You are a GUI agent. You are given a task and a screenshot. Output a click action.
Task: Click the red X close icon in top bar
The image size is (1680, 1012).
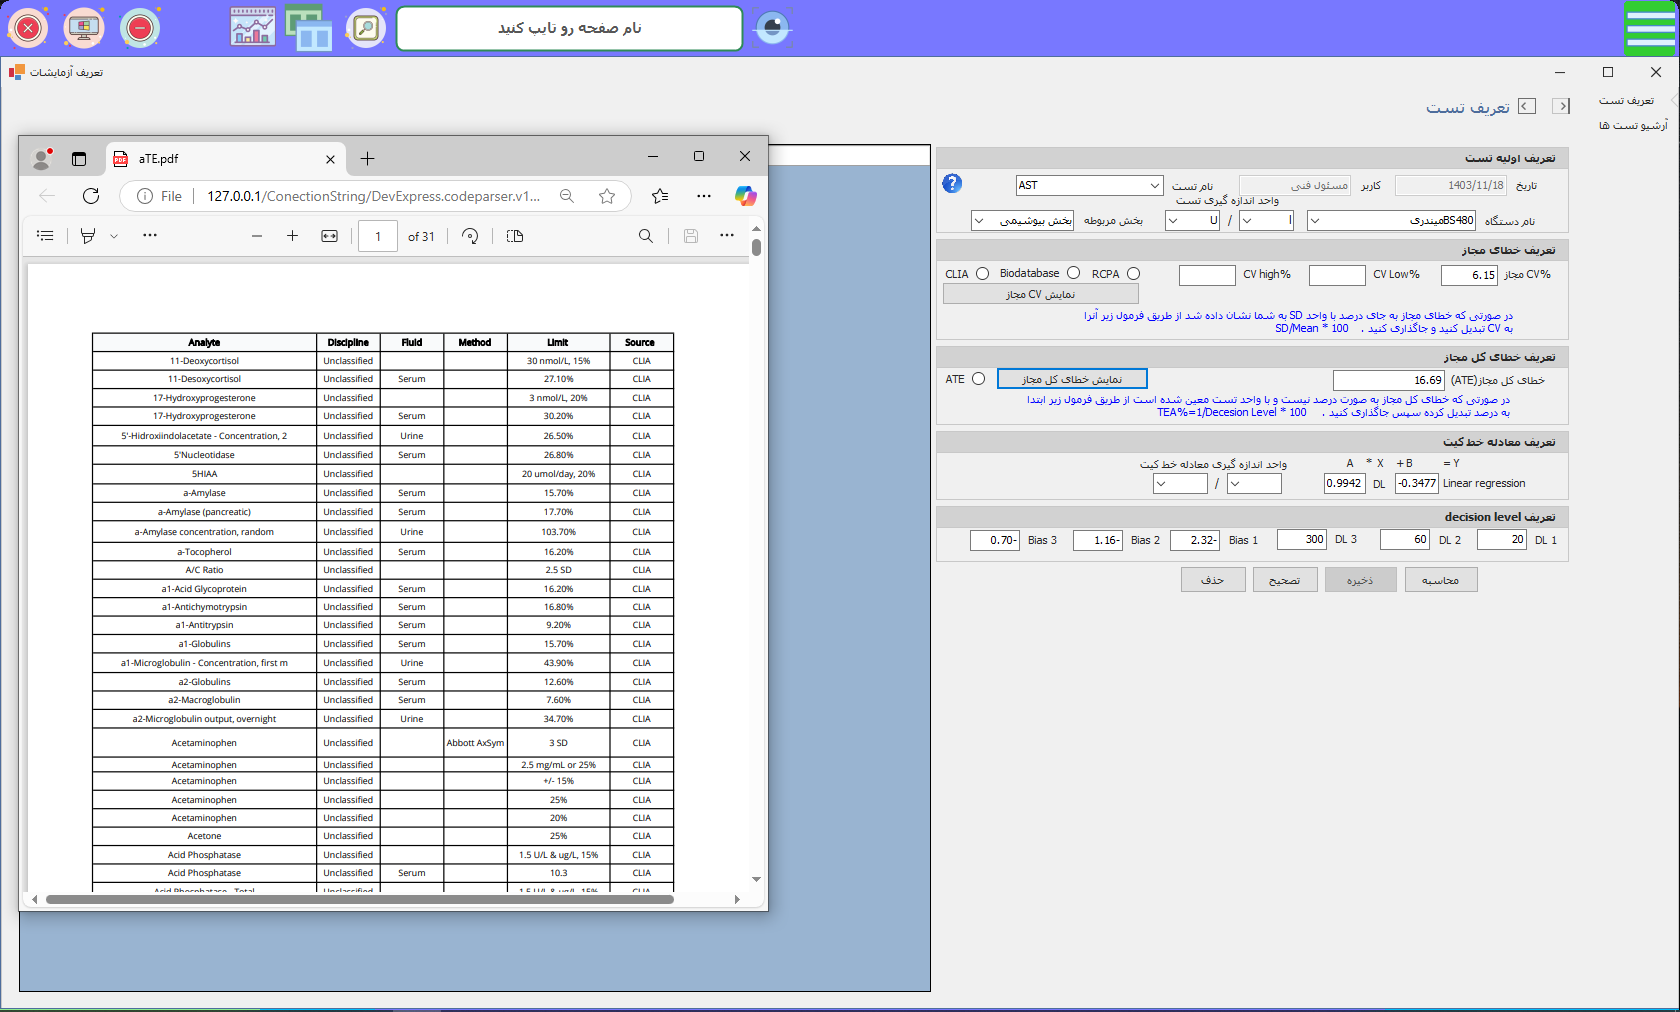[28, 28]
